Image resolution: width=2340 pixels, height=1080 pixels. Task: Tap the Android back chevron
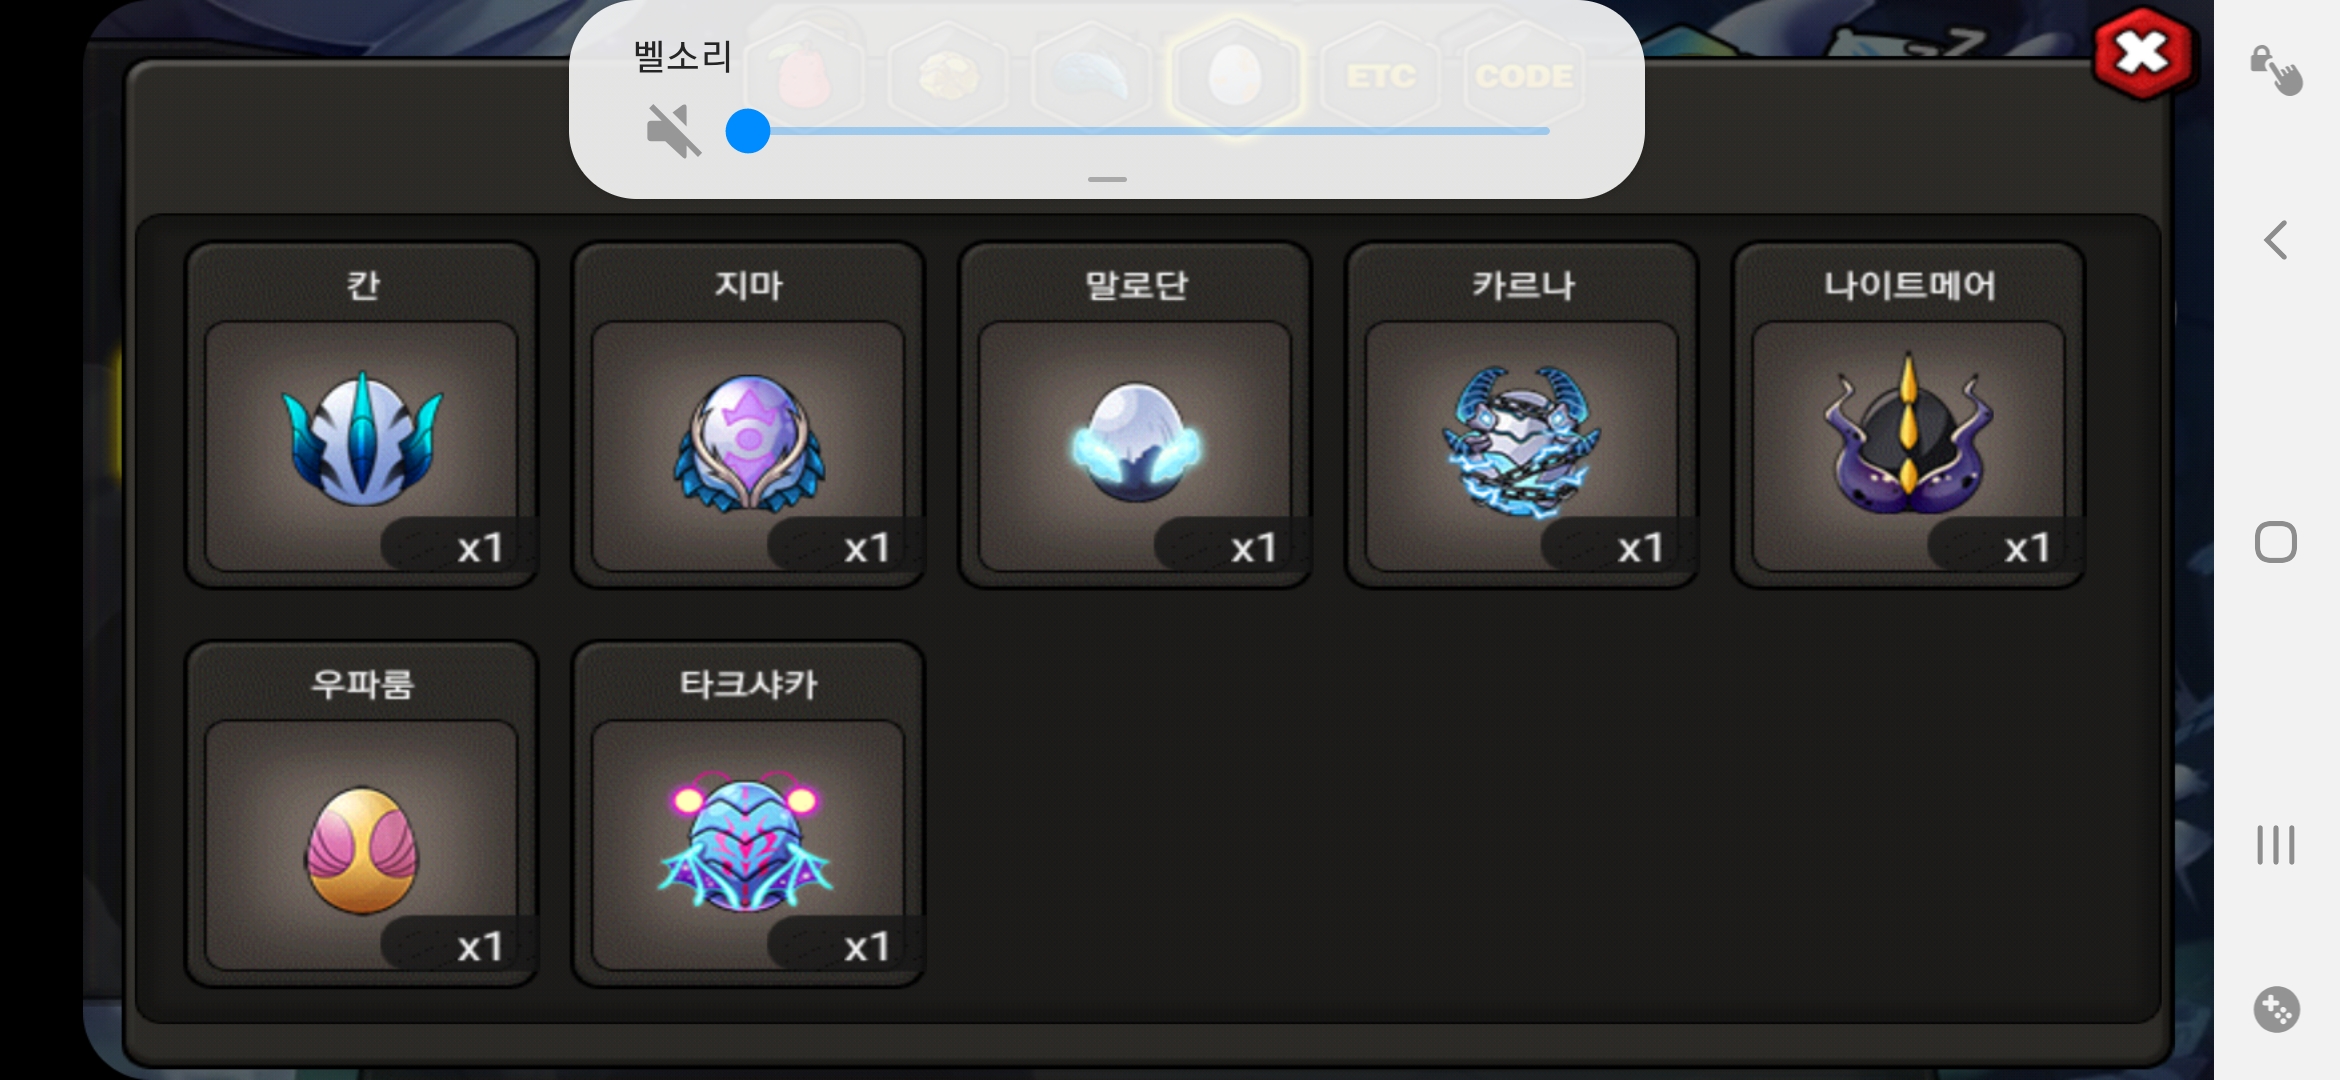click(x=2276, y=240)
